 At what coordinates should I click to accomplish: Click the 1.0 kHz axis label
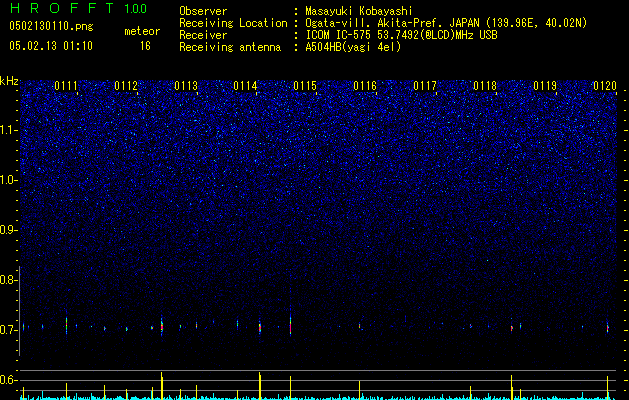[x=9, y=180]
